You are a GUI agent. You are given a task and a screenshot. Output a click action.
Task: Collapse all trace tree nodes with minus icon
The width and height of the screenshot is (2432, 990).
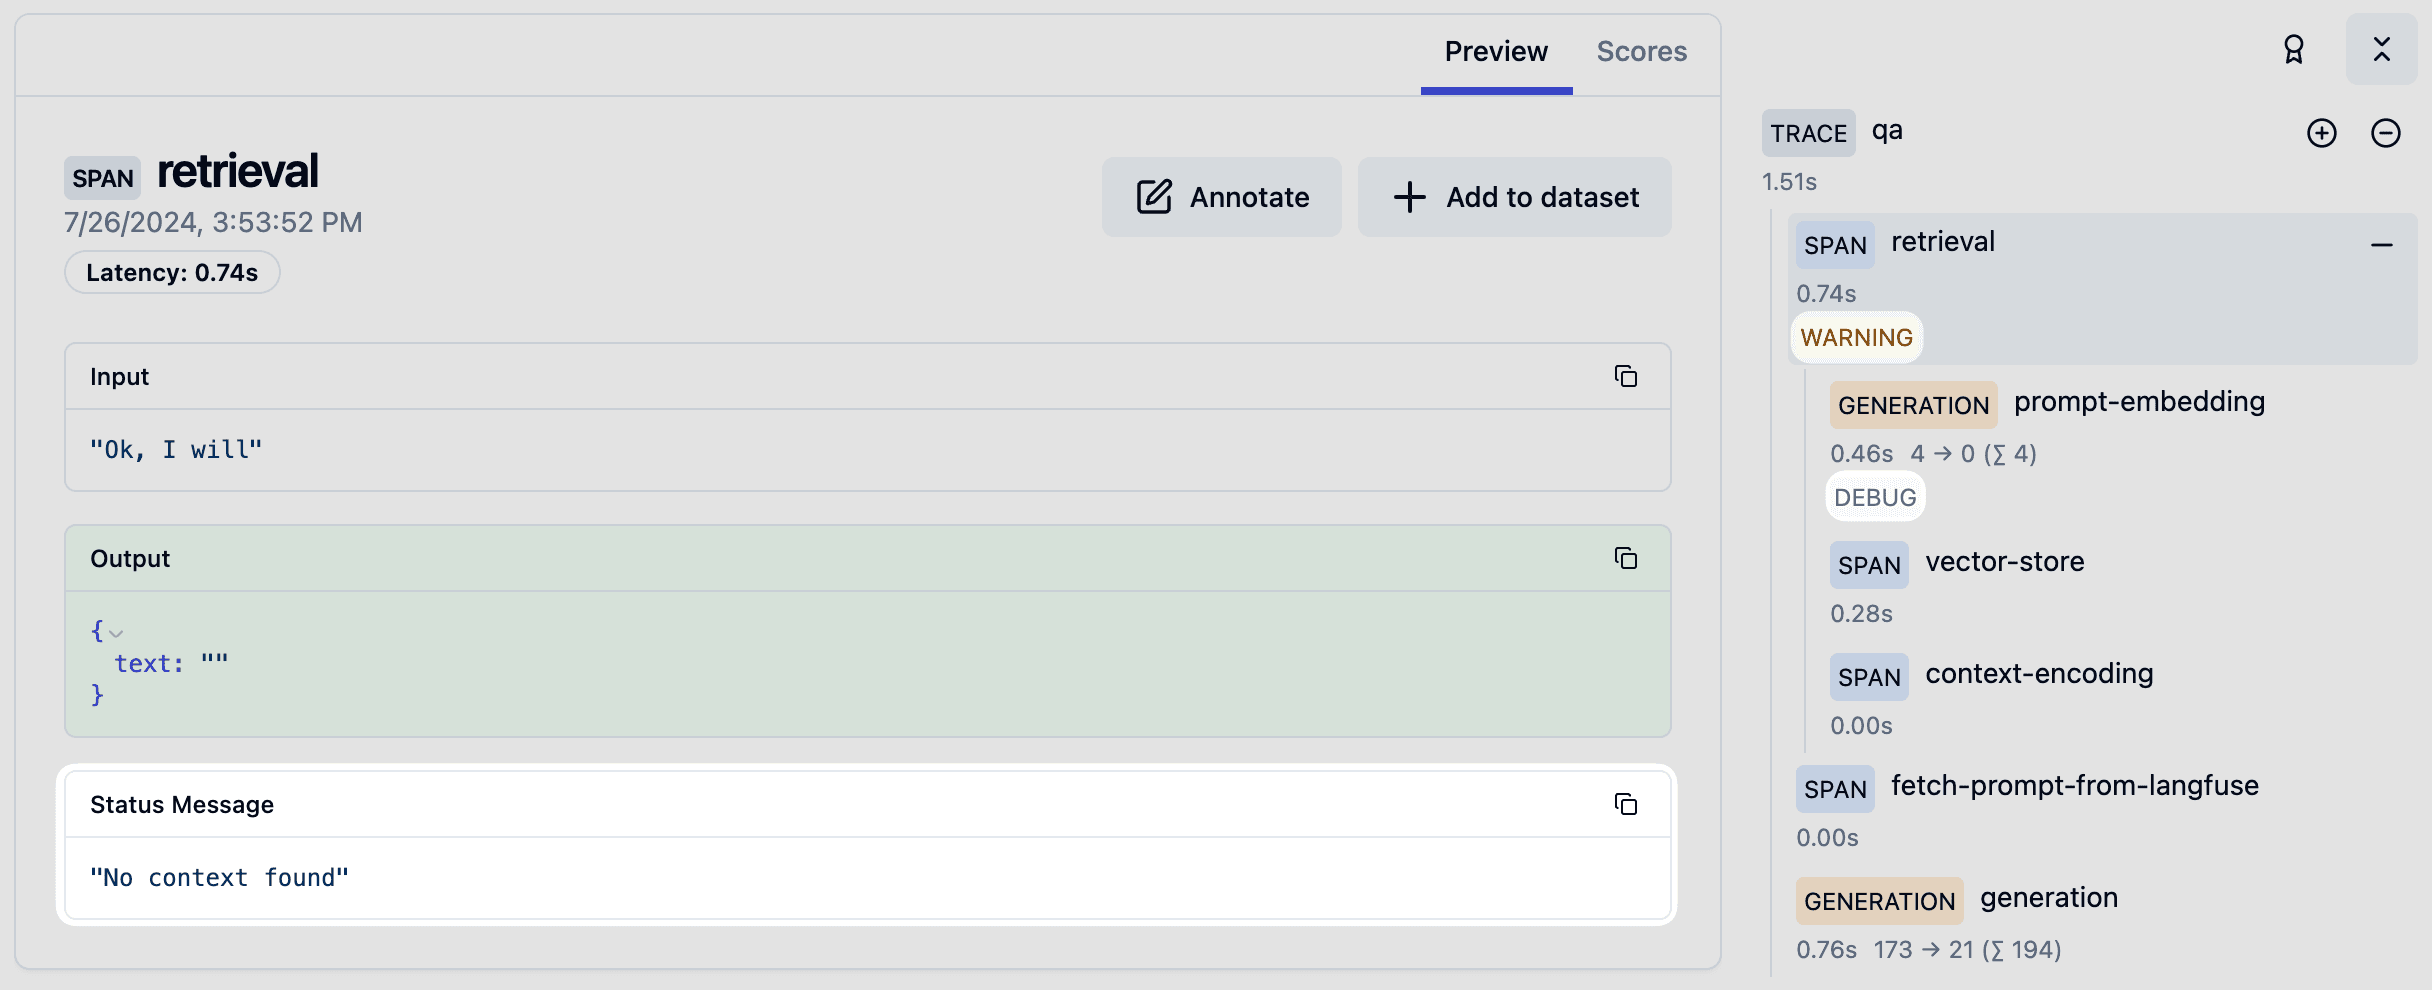(2388, 132)
